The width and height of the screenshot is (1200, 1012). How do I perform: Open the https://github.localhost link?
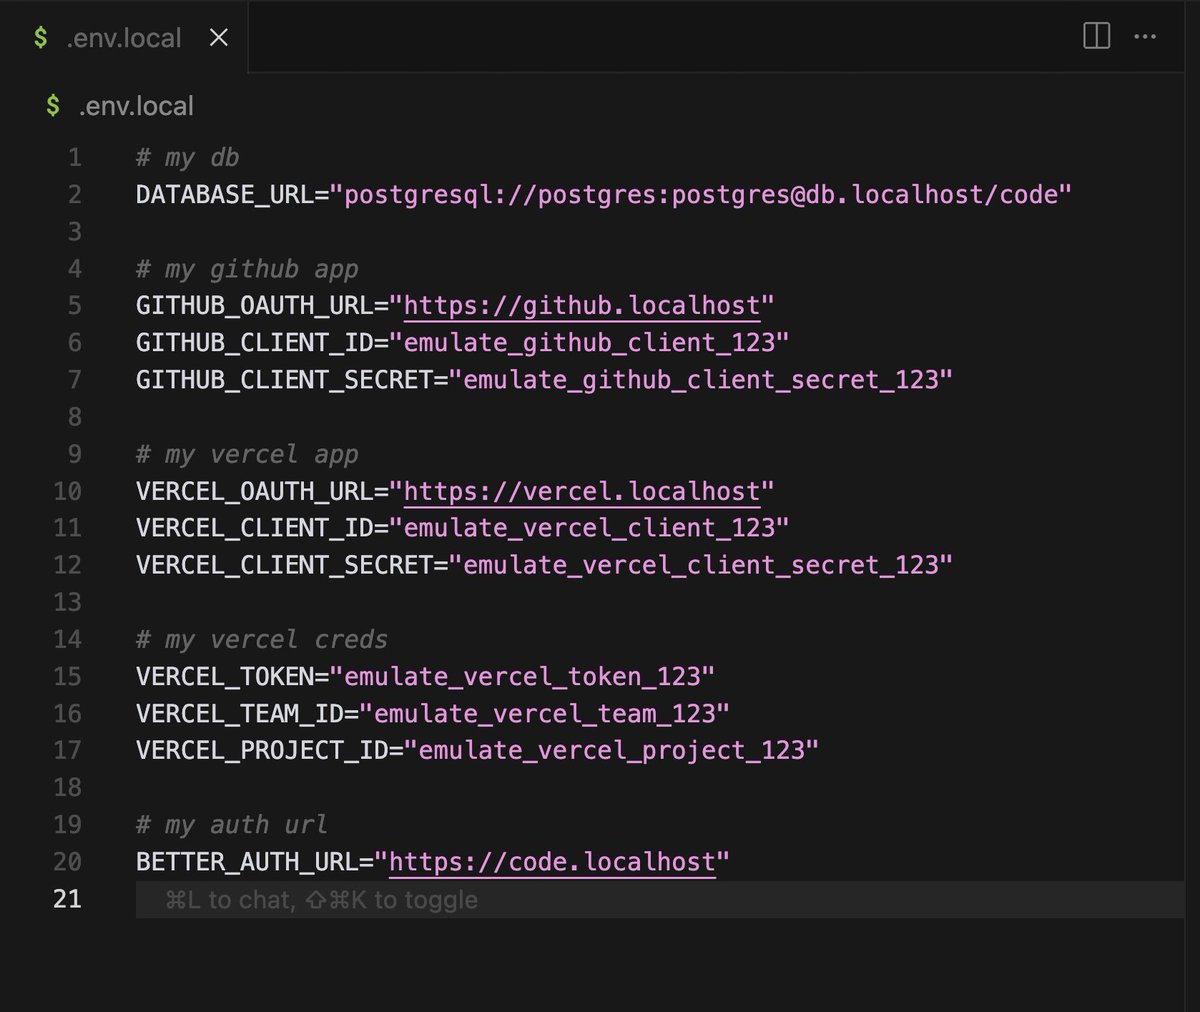(582, 306)
